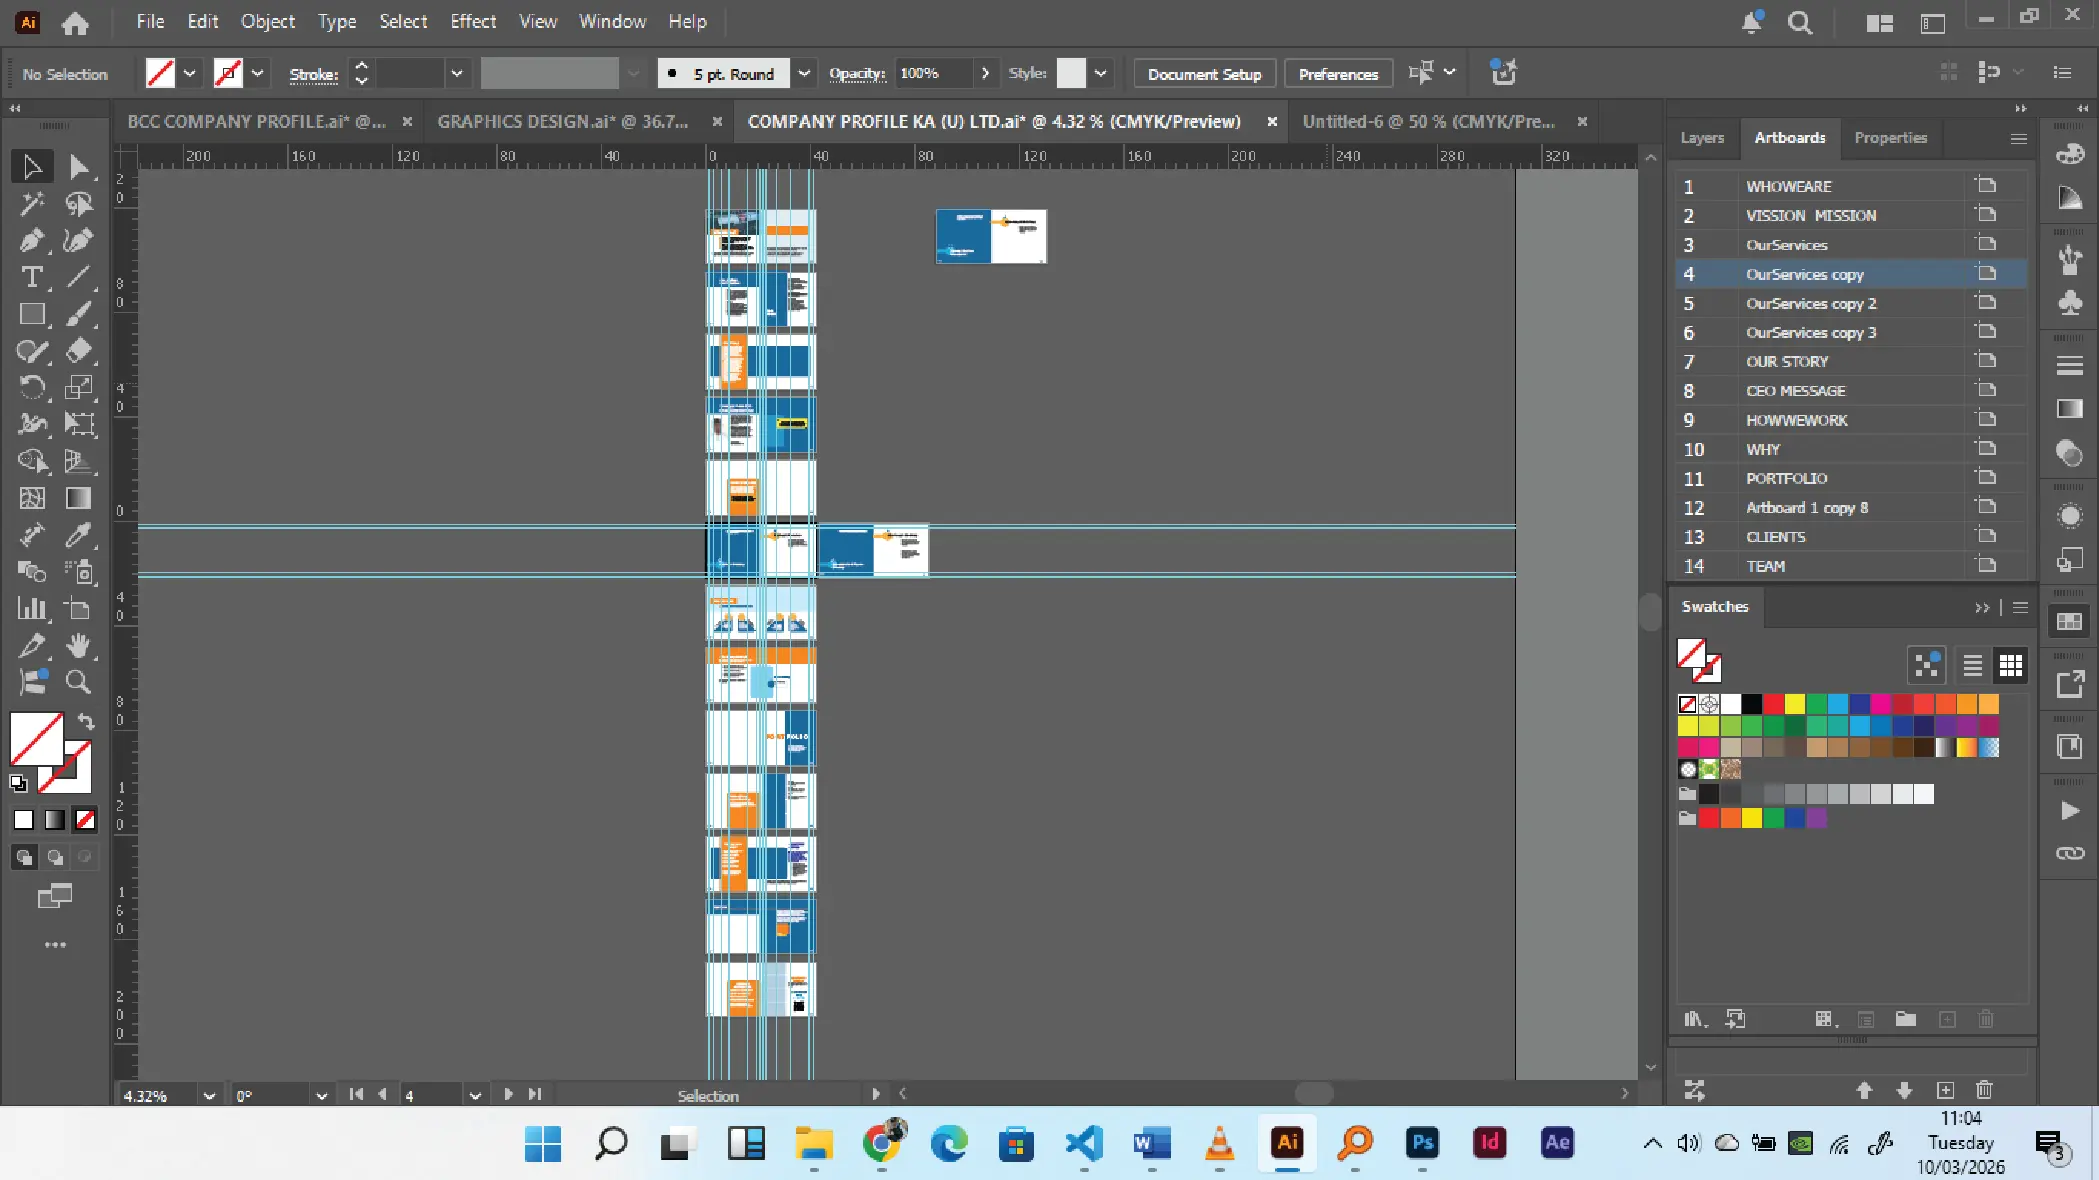Choose the Rotate tool
This screenshot has width=2099, height=1180.
click(x=31, y=388)
